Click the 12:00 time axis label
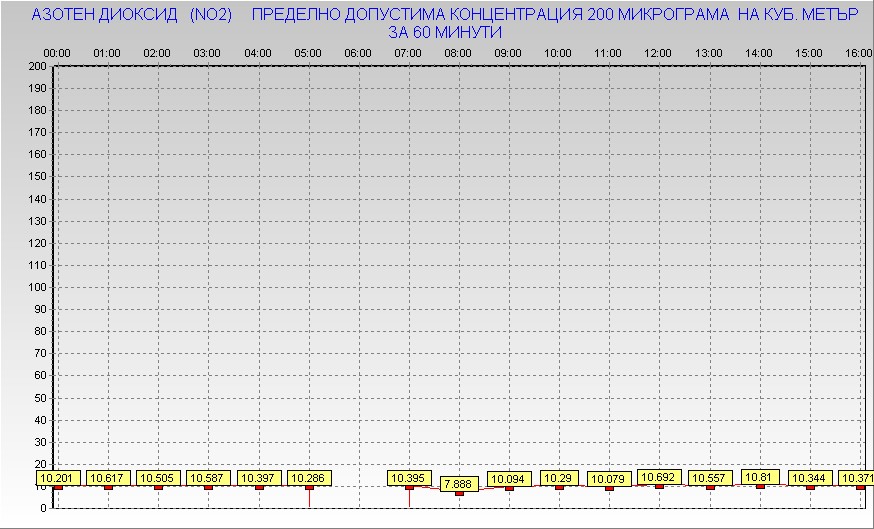The height and width of the screenshot is (529, 874). (x=658, y=52)
